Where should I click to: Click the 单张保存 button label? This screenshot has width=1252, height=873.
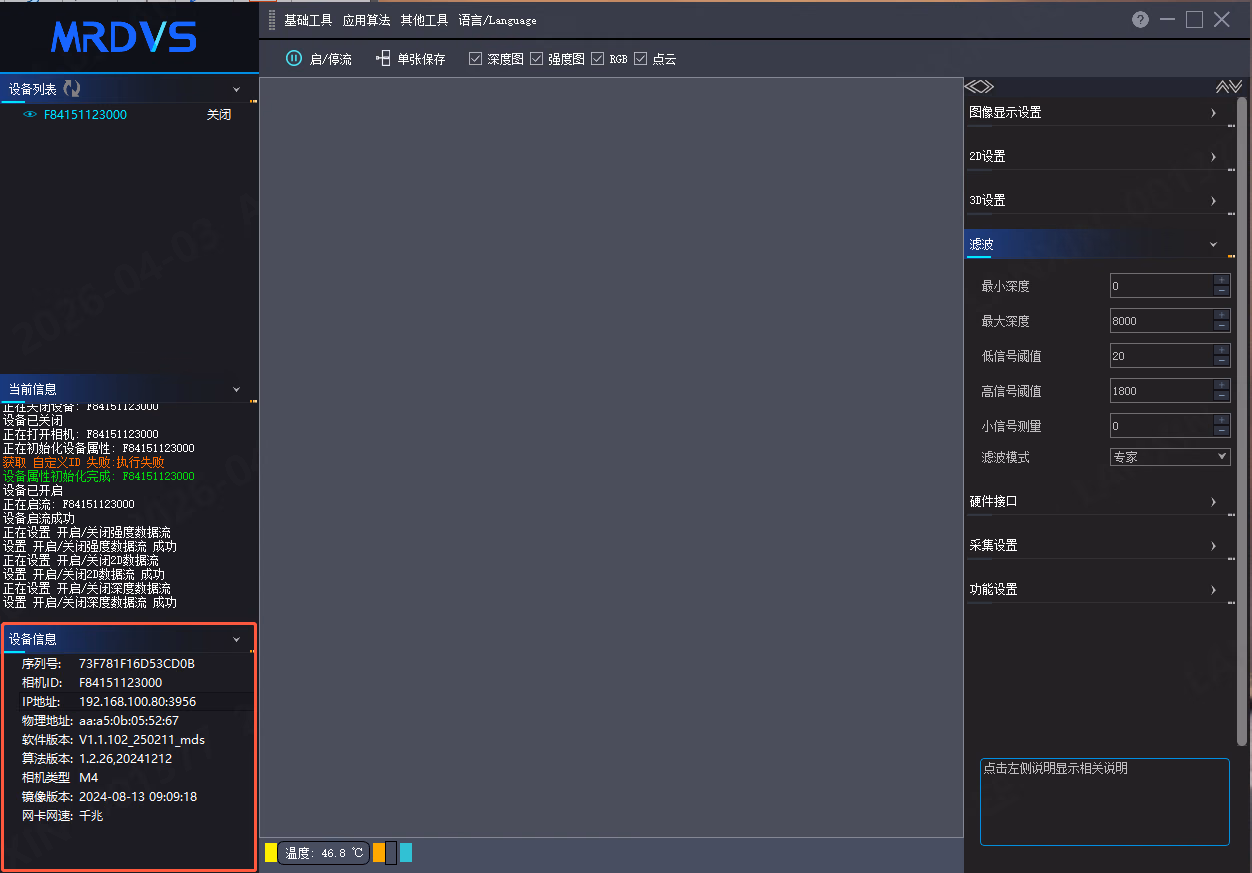[x=421, y=59]
